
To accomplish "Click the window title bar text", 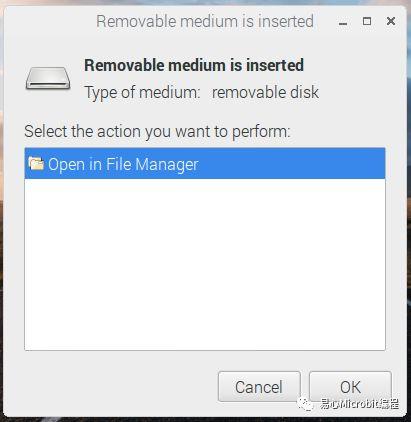I will (205, 21).
